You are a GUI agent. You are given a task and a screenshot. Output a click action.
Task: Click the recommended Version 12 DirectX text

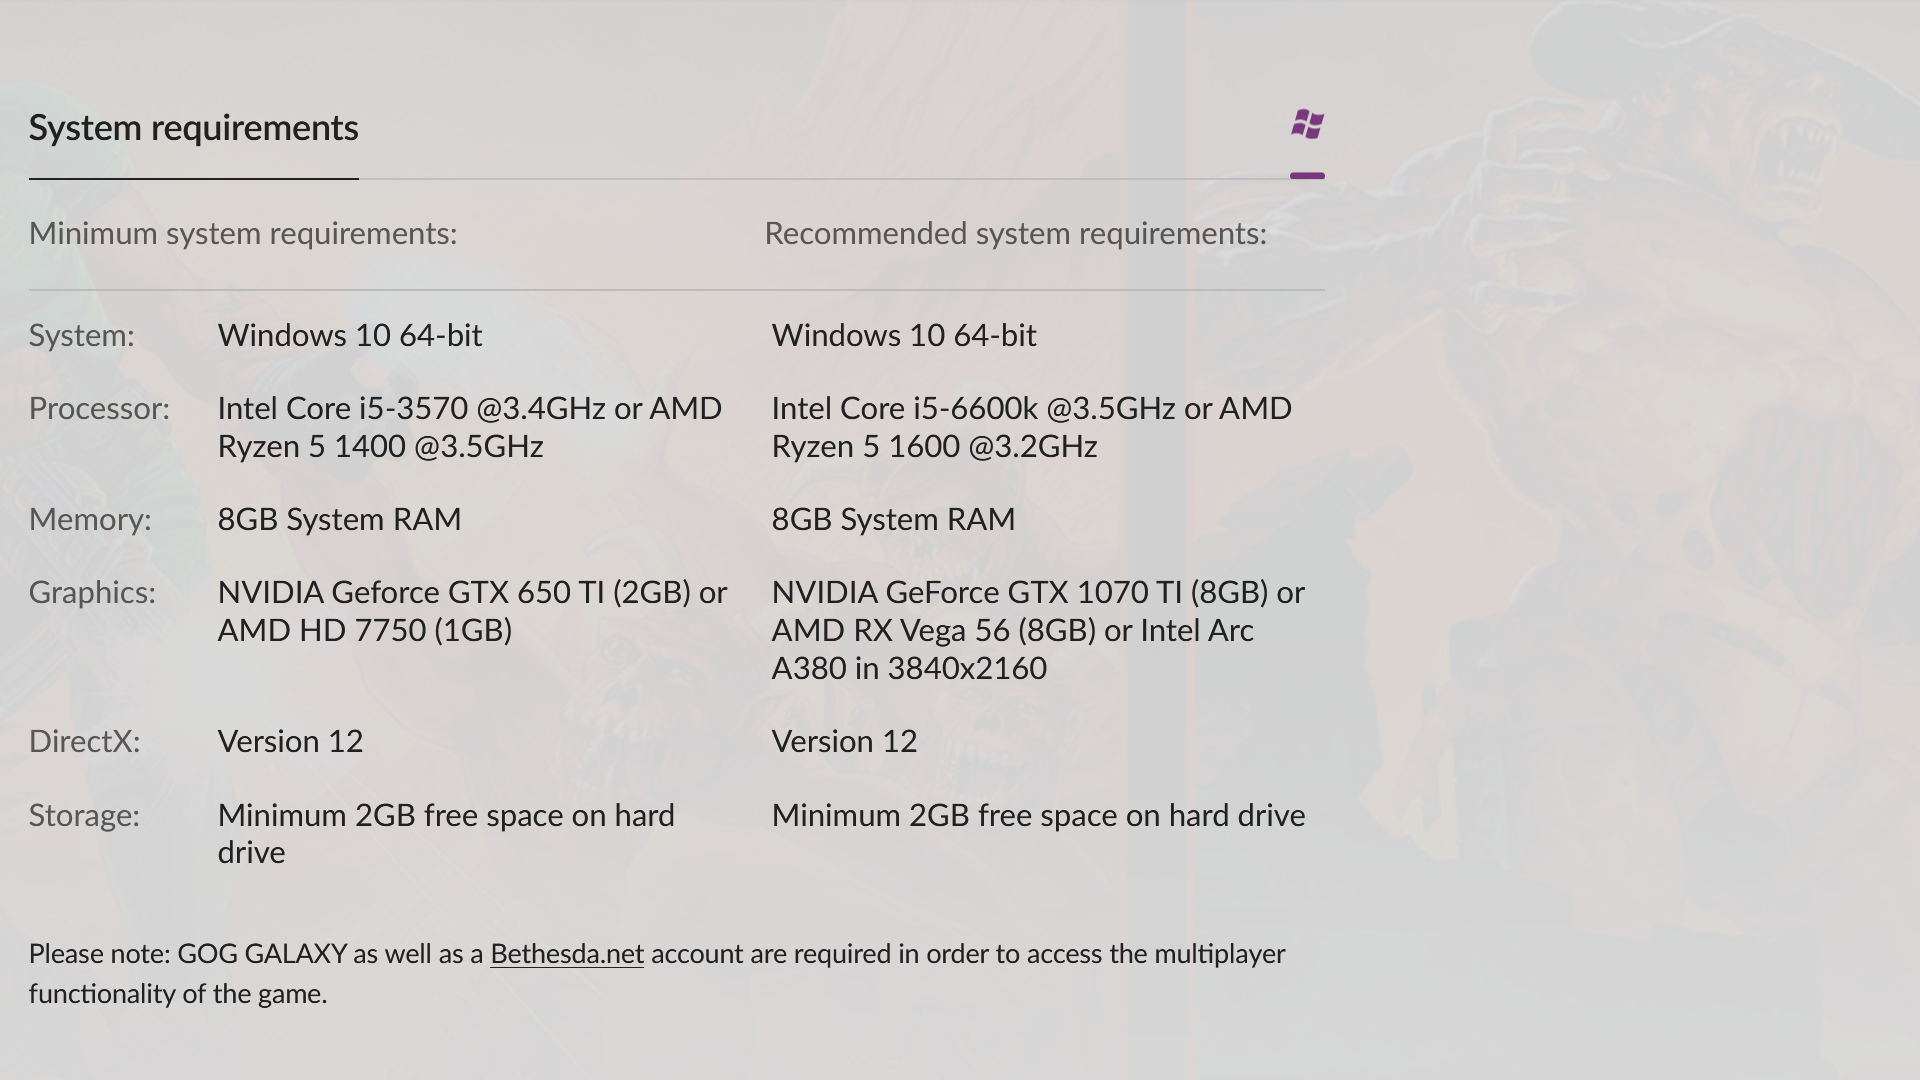pyautogui.click(x=844, y=742)
